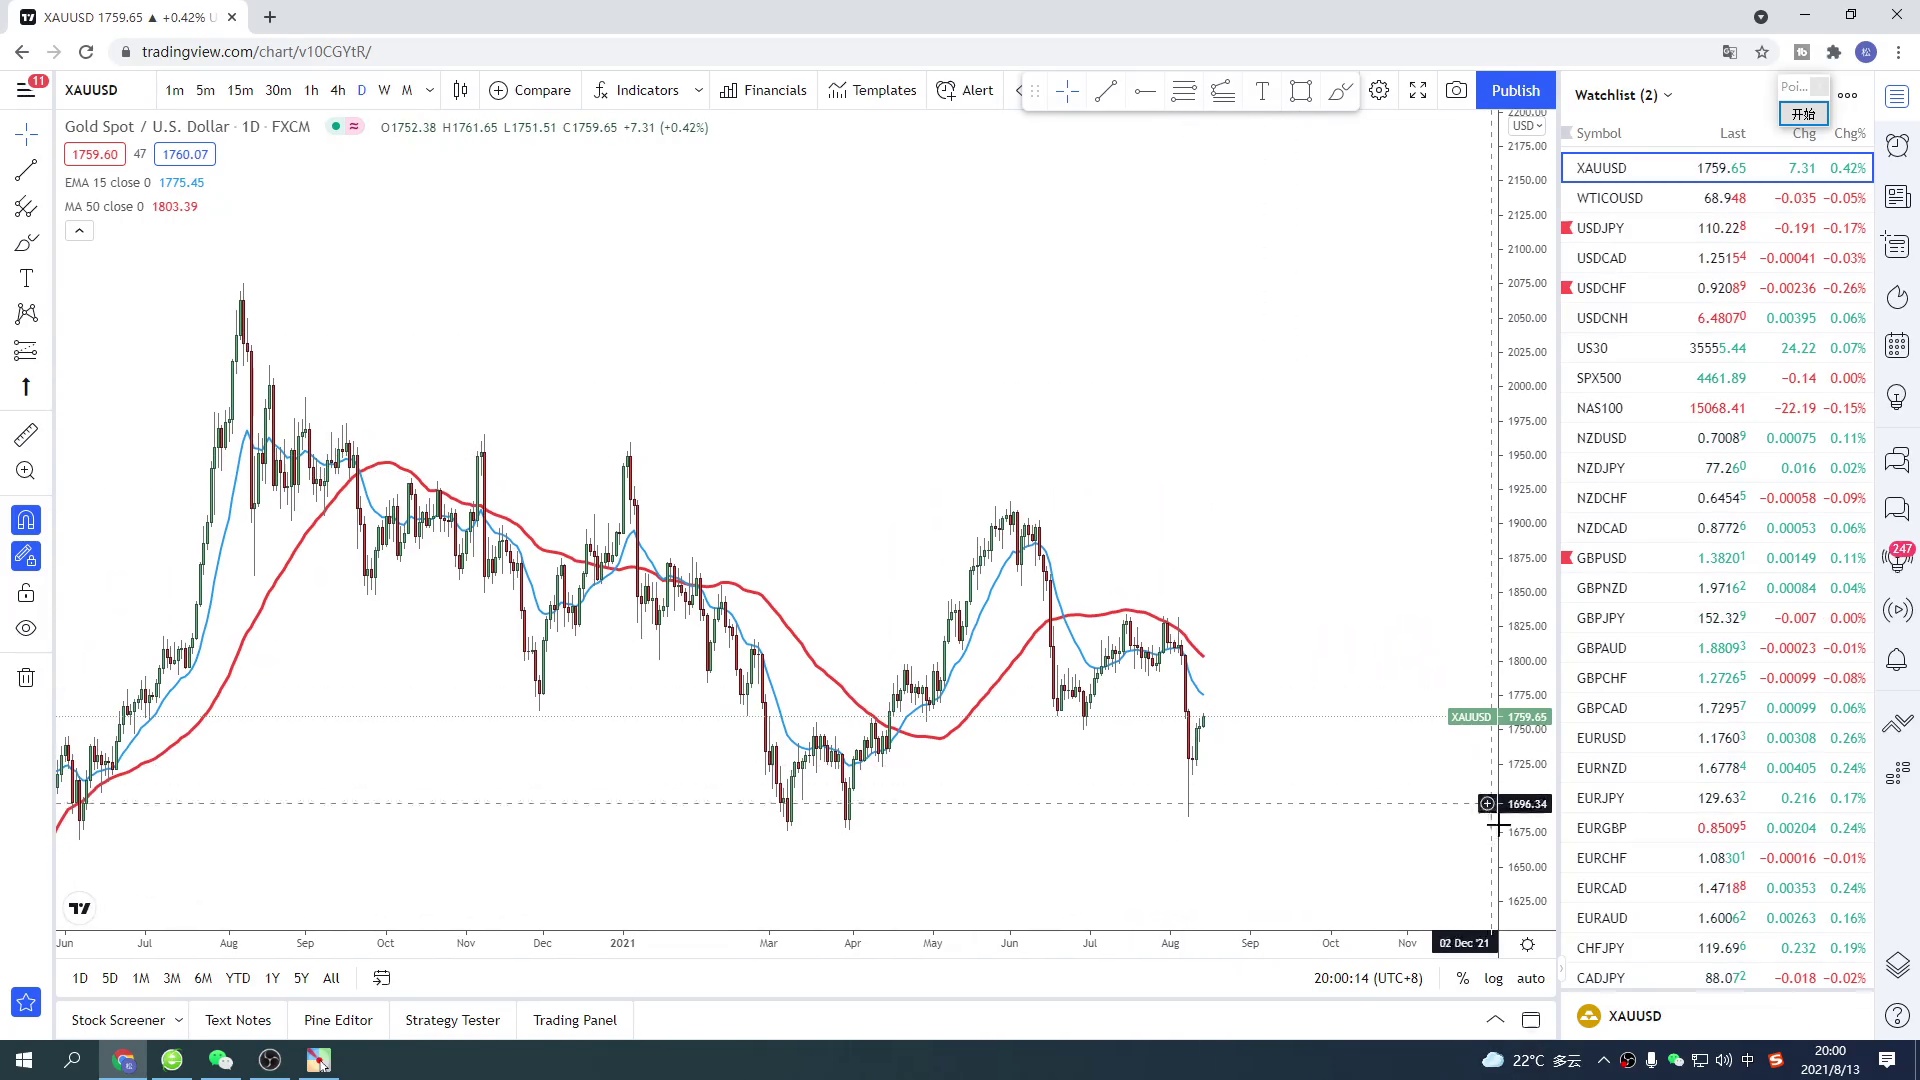Take a chart snapshot with camera icon
Viewport: 1920px width, 1080px height.
tap(1456, 90)
